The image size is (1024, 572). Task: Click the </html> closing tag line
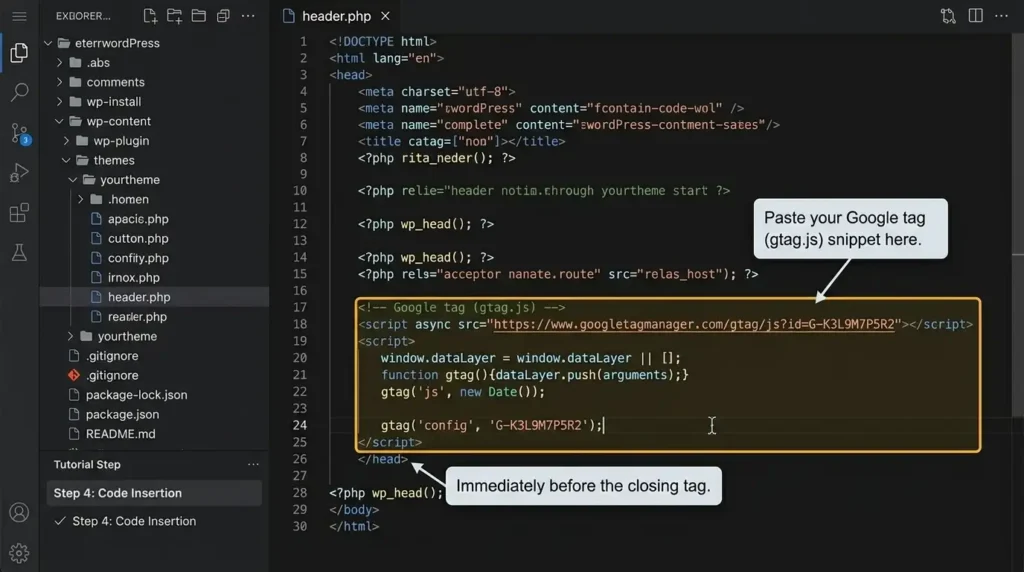354,526
